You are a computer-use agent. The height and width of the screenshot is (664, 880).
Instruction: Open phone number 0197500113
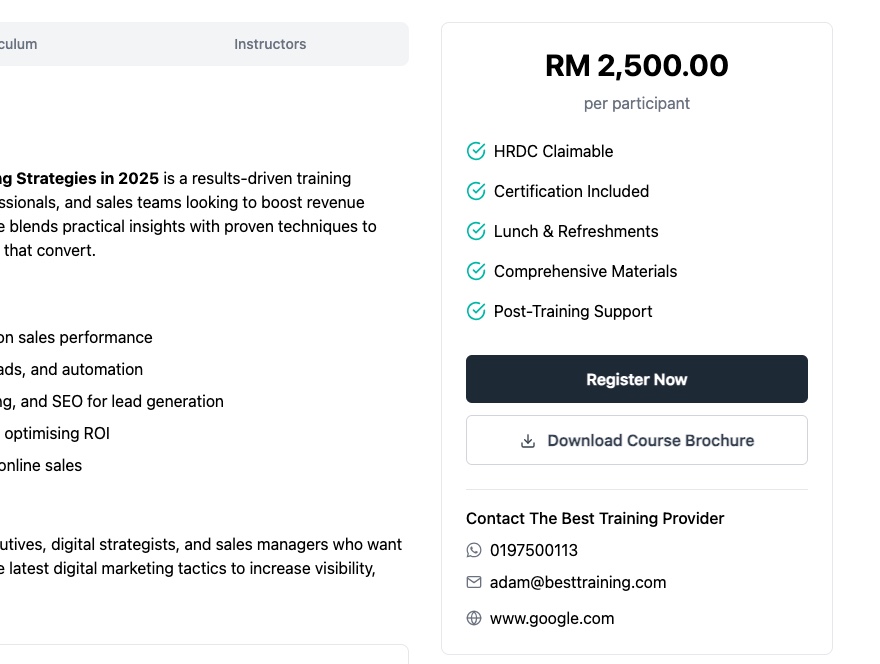point(533,550)
